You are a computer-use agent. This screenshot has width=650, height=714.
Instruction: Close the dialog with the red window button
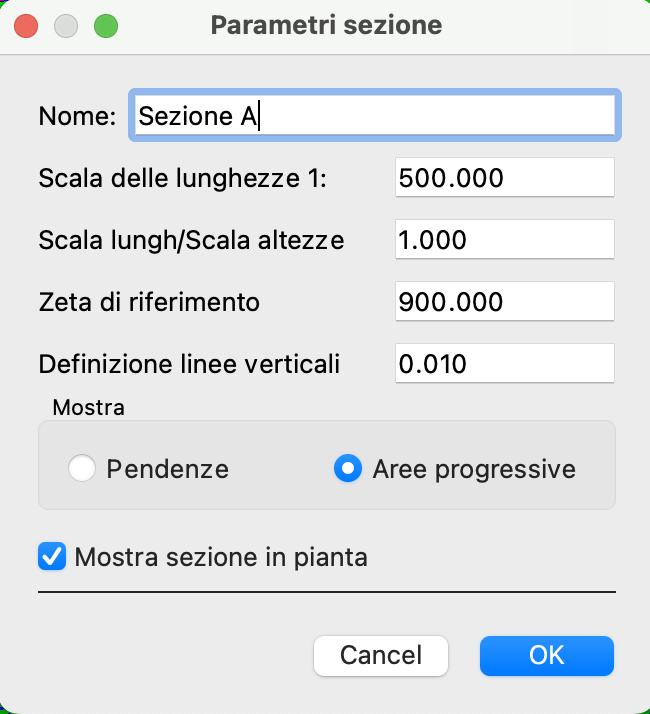[x=26, y=26]
